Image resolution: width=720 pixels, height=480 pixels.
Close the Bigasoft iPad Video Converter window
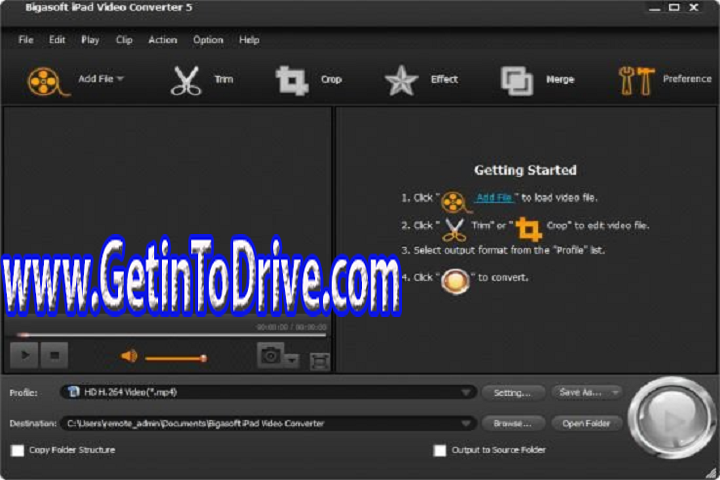click(x=694, y=7)
